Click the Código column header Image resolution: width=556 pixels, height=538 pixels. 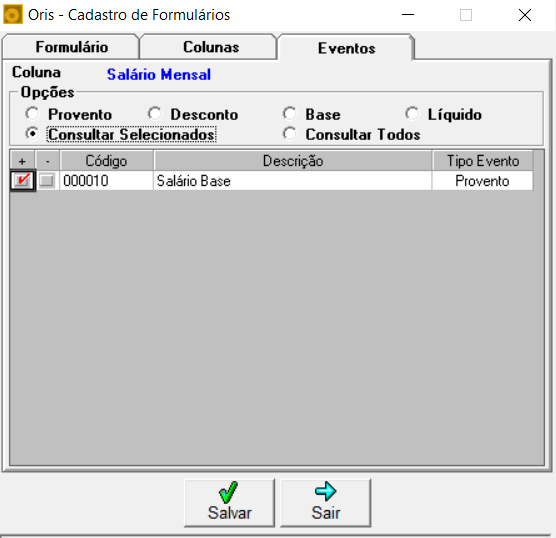coord(106,161)
